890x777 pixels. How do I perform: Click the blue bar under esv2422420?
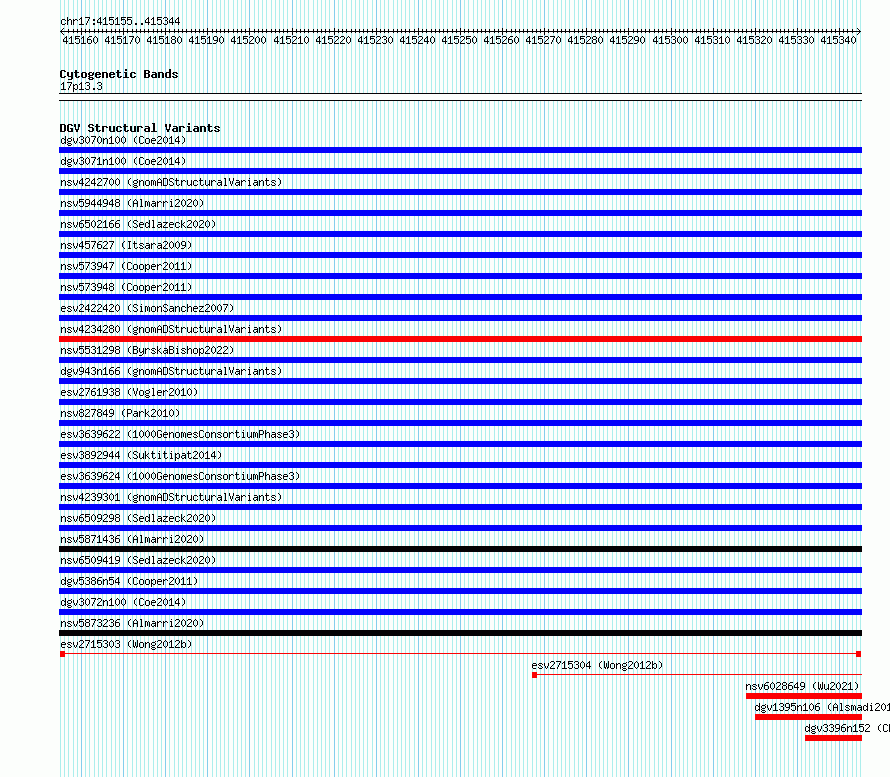coord(460,318)
